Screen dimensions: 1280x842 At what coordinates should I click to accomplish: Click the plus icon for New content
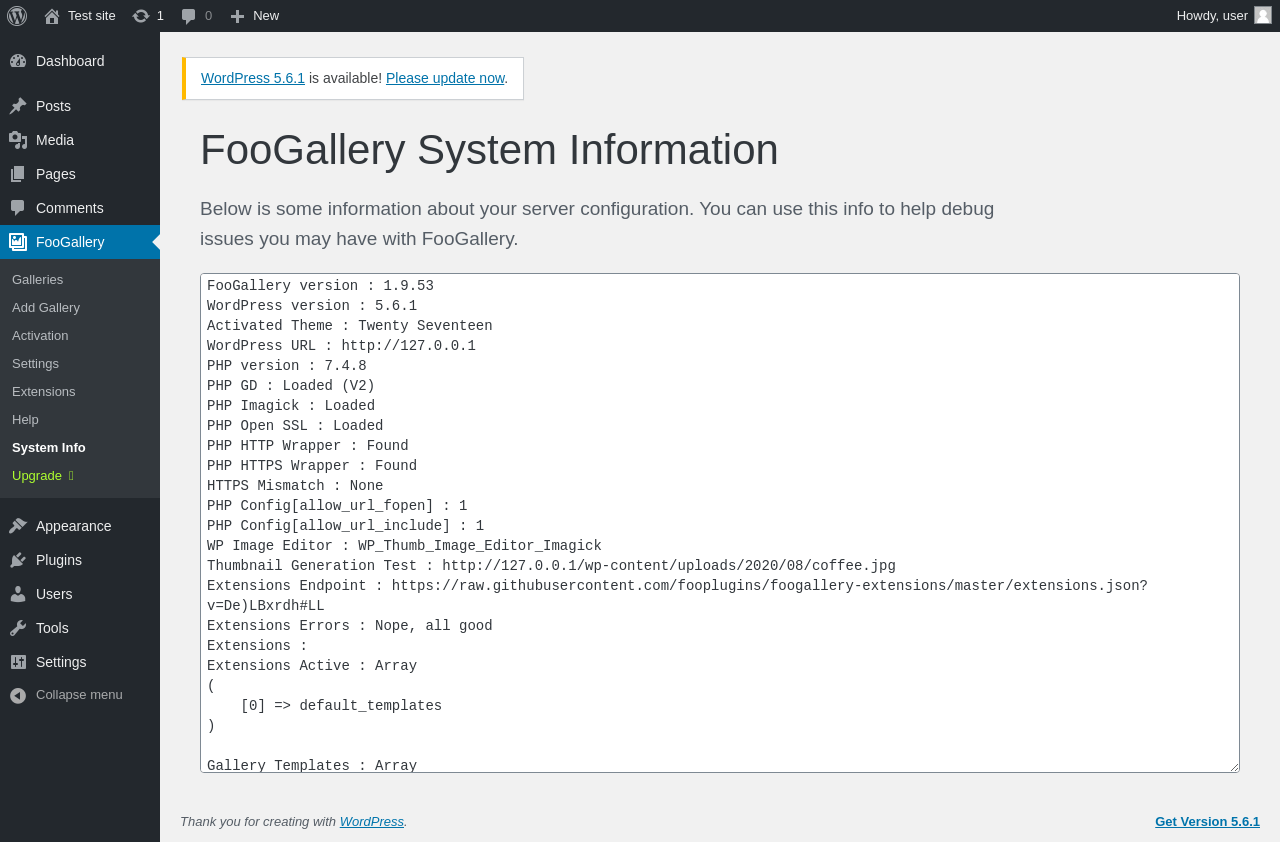click(x=237, y=16)
